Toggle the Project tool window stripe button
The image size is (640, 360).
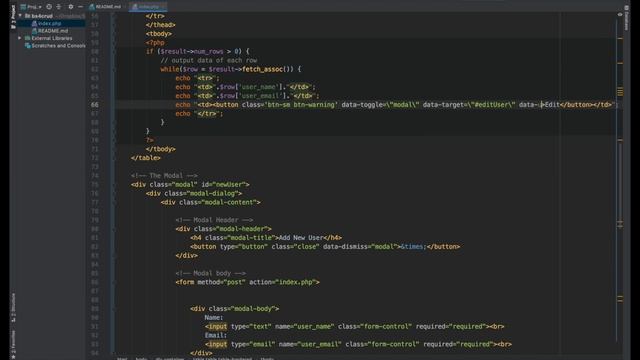click(13, 17)
